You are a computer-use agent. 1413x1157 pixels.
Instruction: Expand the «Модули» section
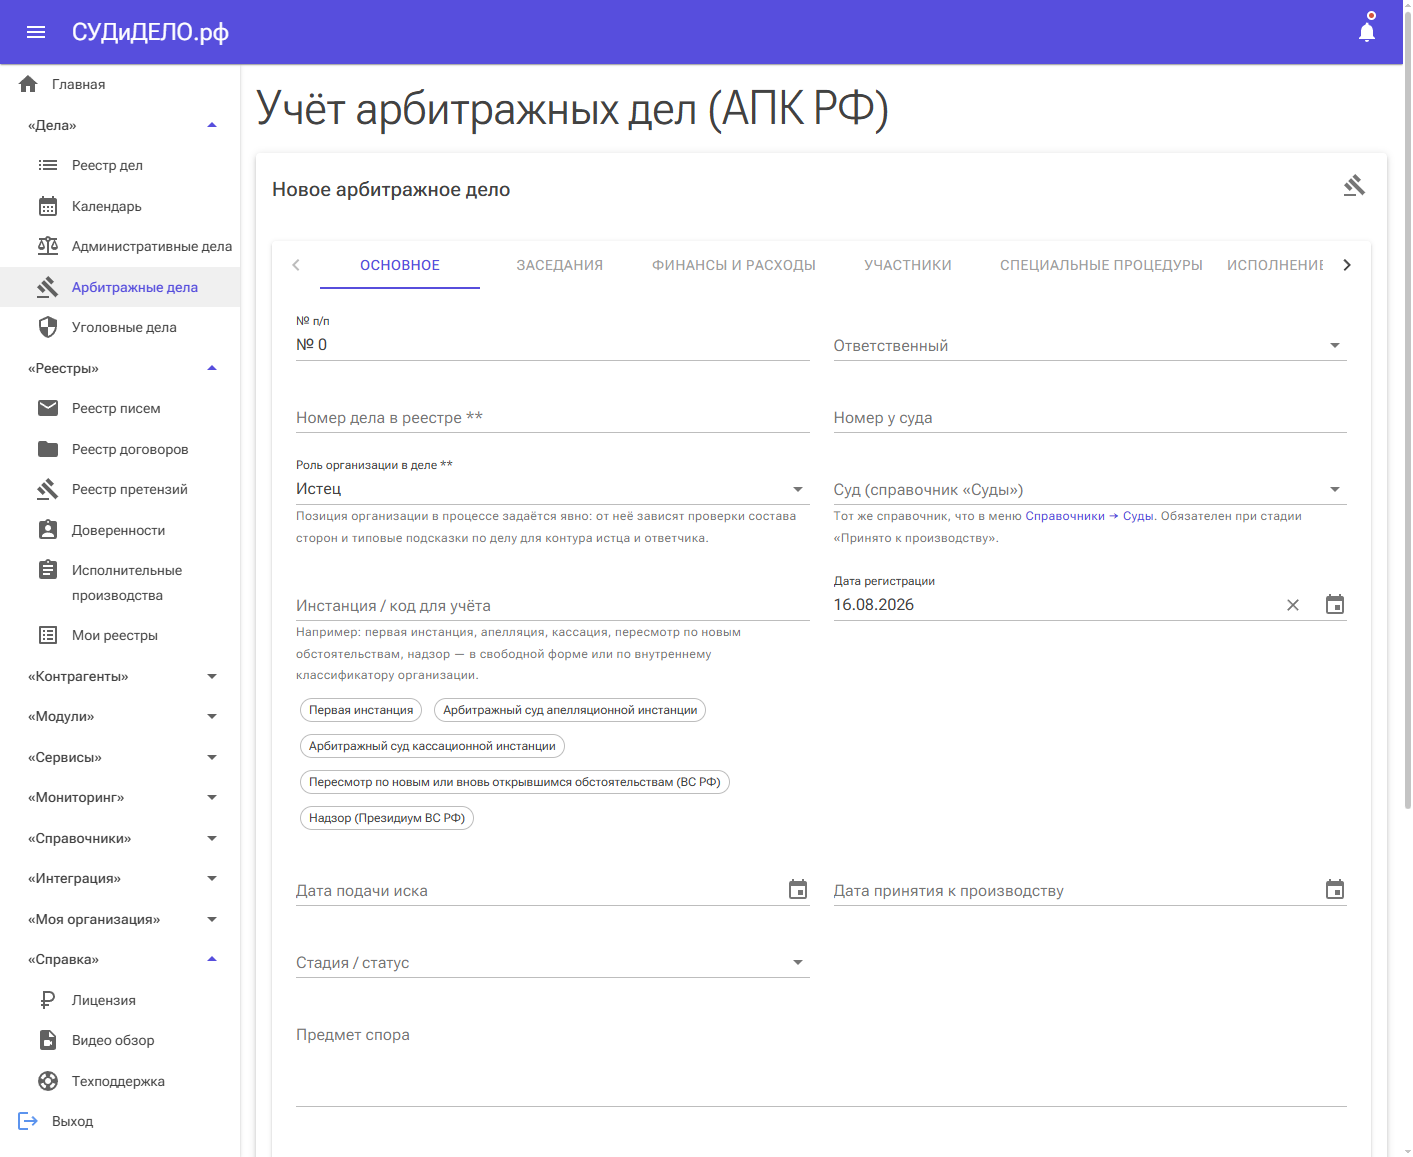(x=212, y=716)
